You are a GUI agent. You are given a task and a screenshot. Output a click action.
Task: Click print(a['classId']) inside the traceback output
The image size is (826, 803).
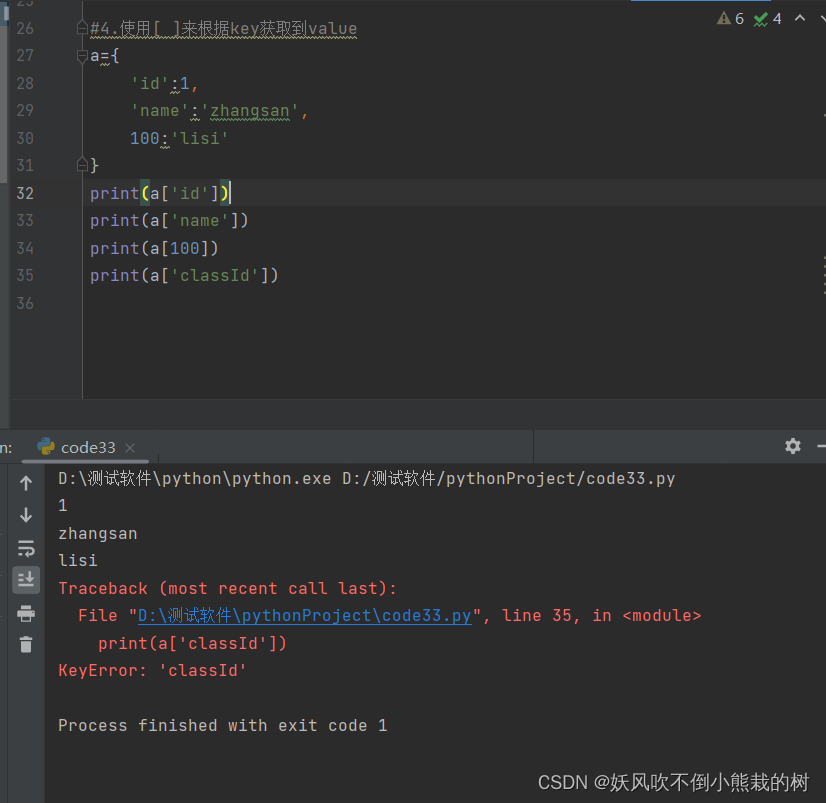[192, 643]
